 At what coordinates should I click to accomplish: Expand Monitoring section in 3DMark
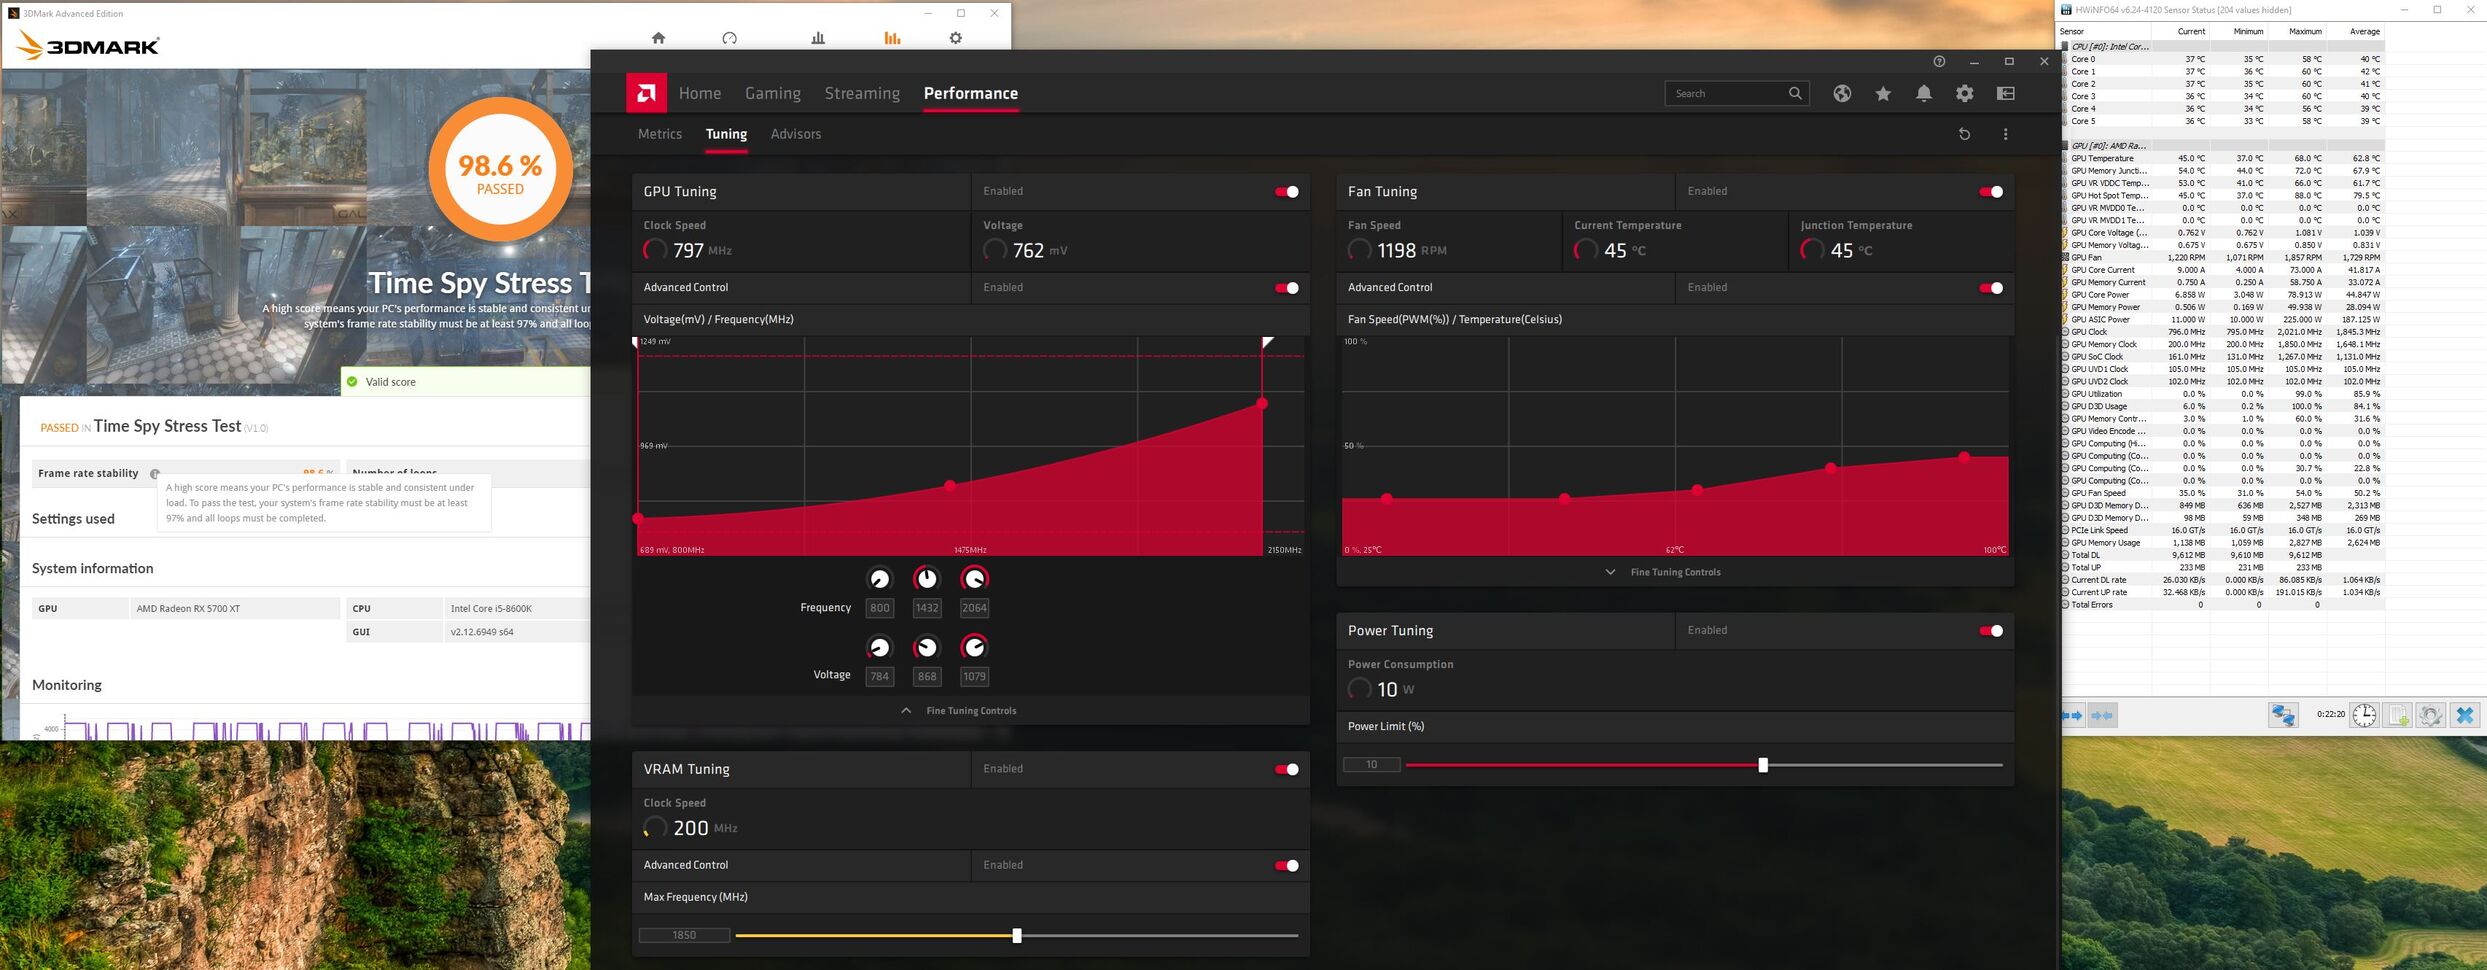point(67,685)
